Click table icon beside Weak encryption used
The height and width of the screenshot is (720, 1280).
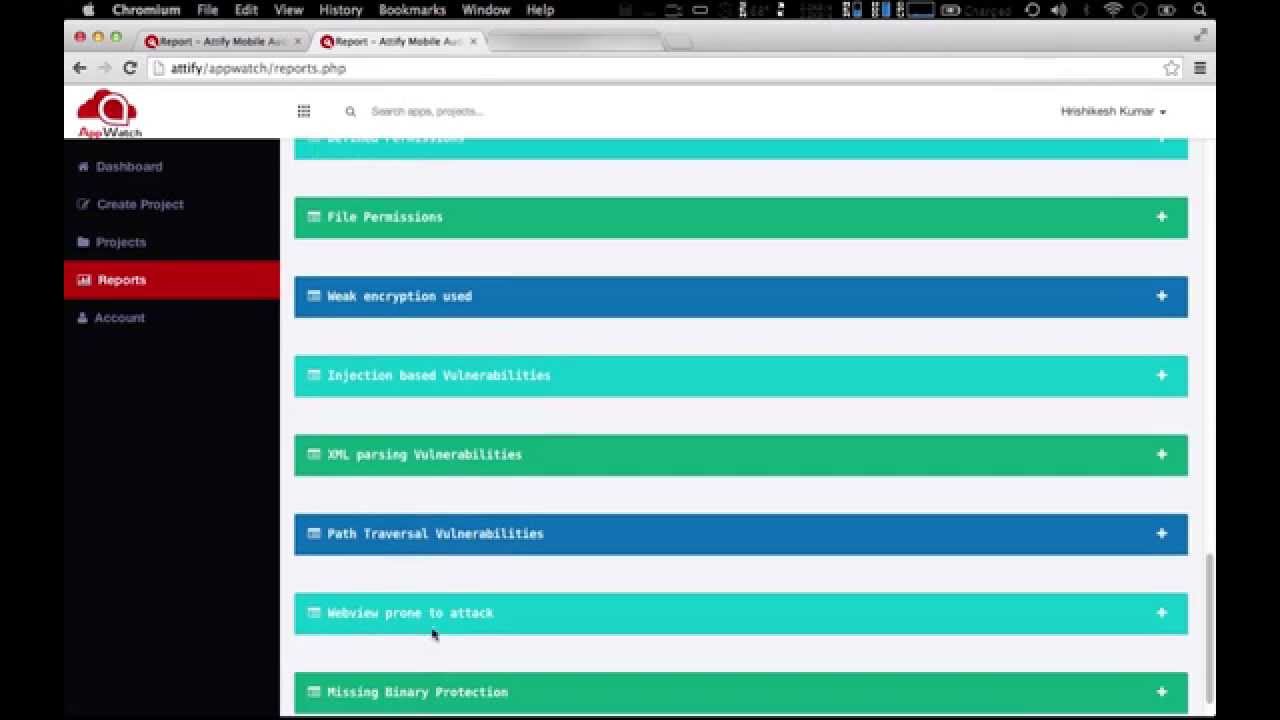click(314, 296)
